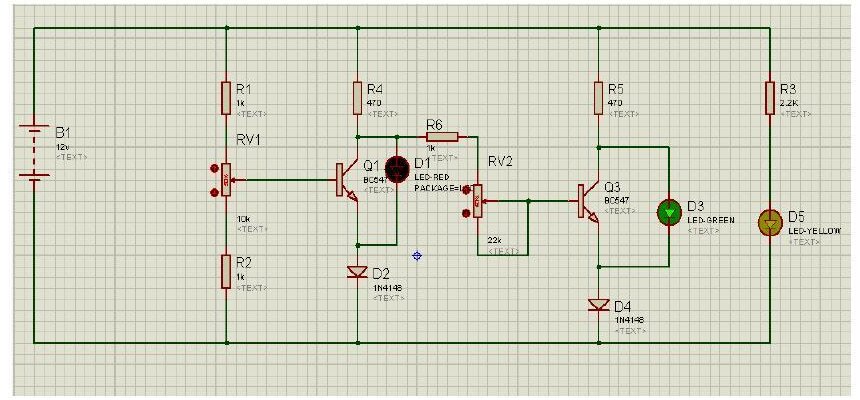860x400 pixels.
Task: Select the R4 resistor body
Action: [x=357, y=98]
